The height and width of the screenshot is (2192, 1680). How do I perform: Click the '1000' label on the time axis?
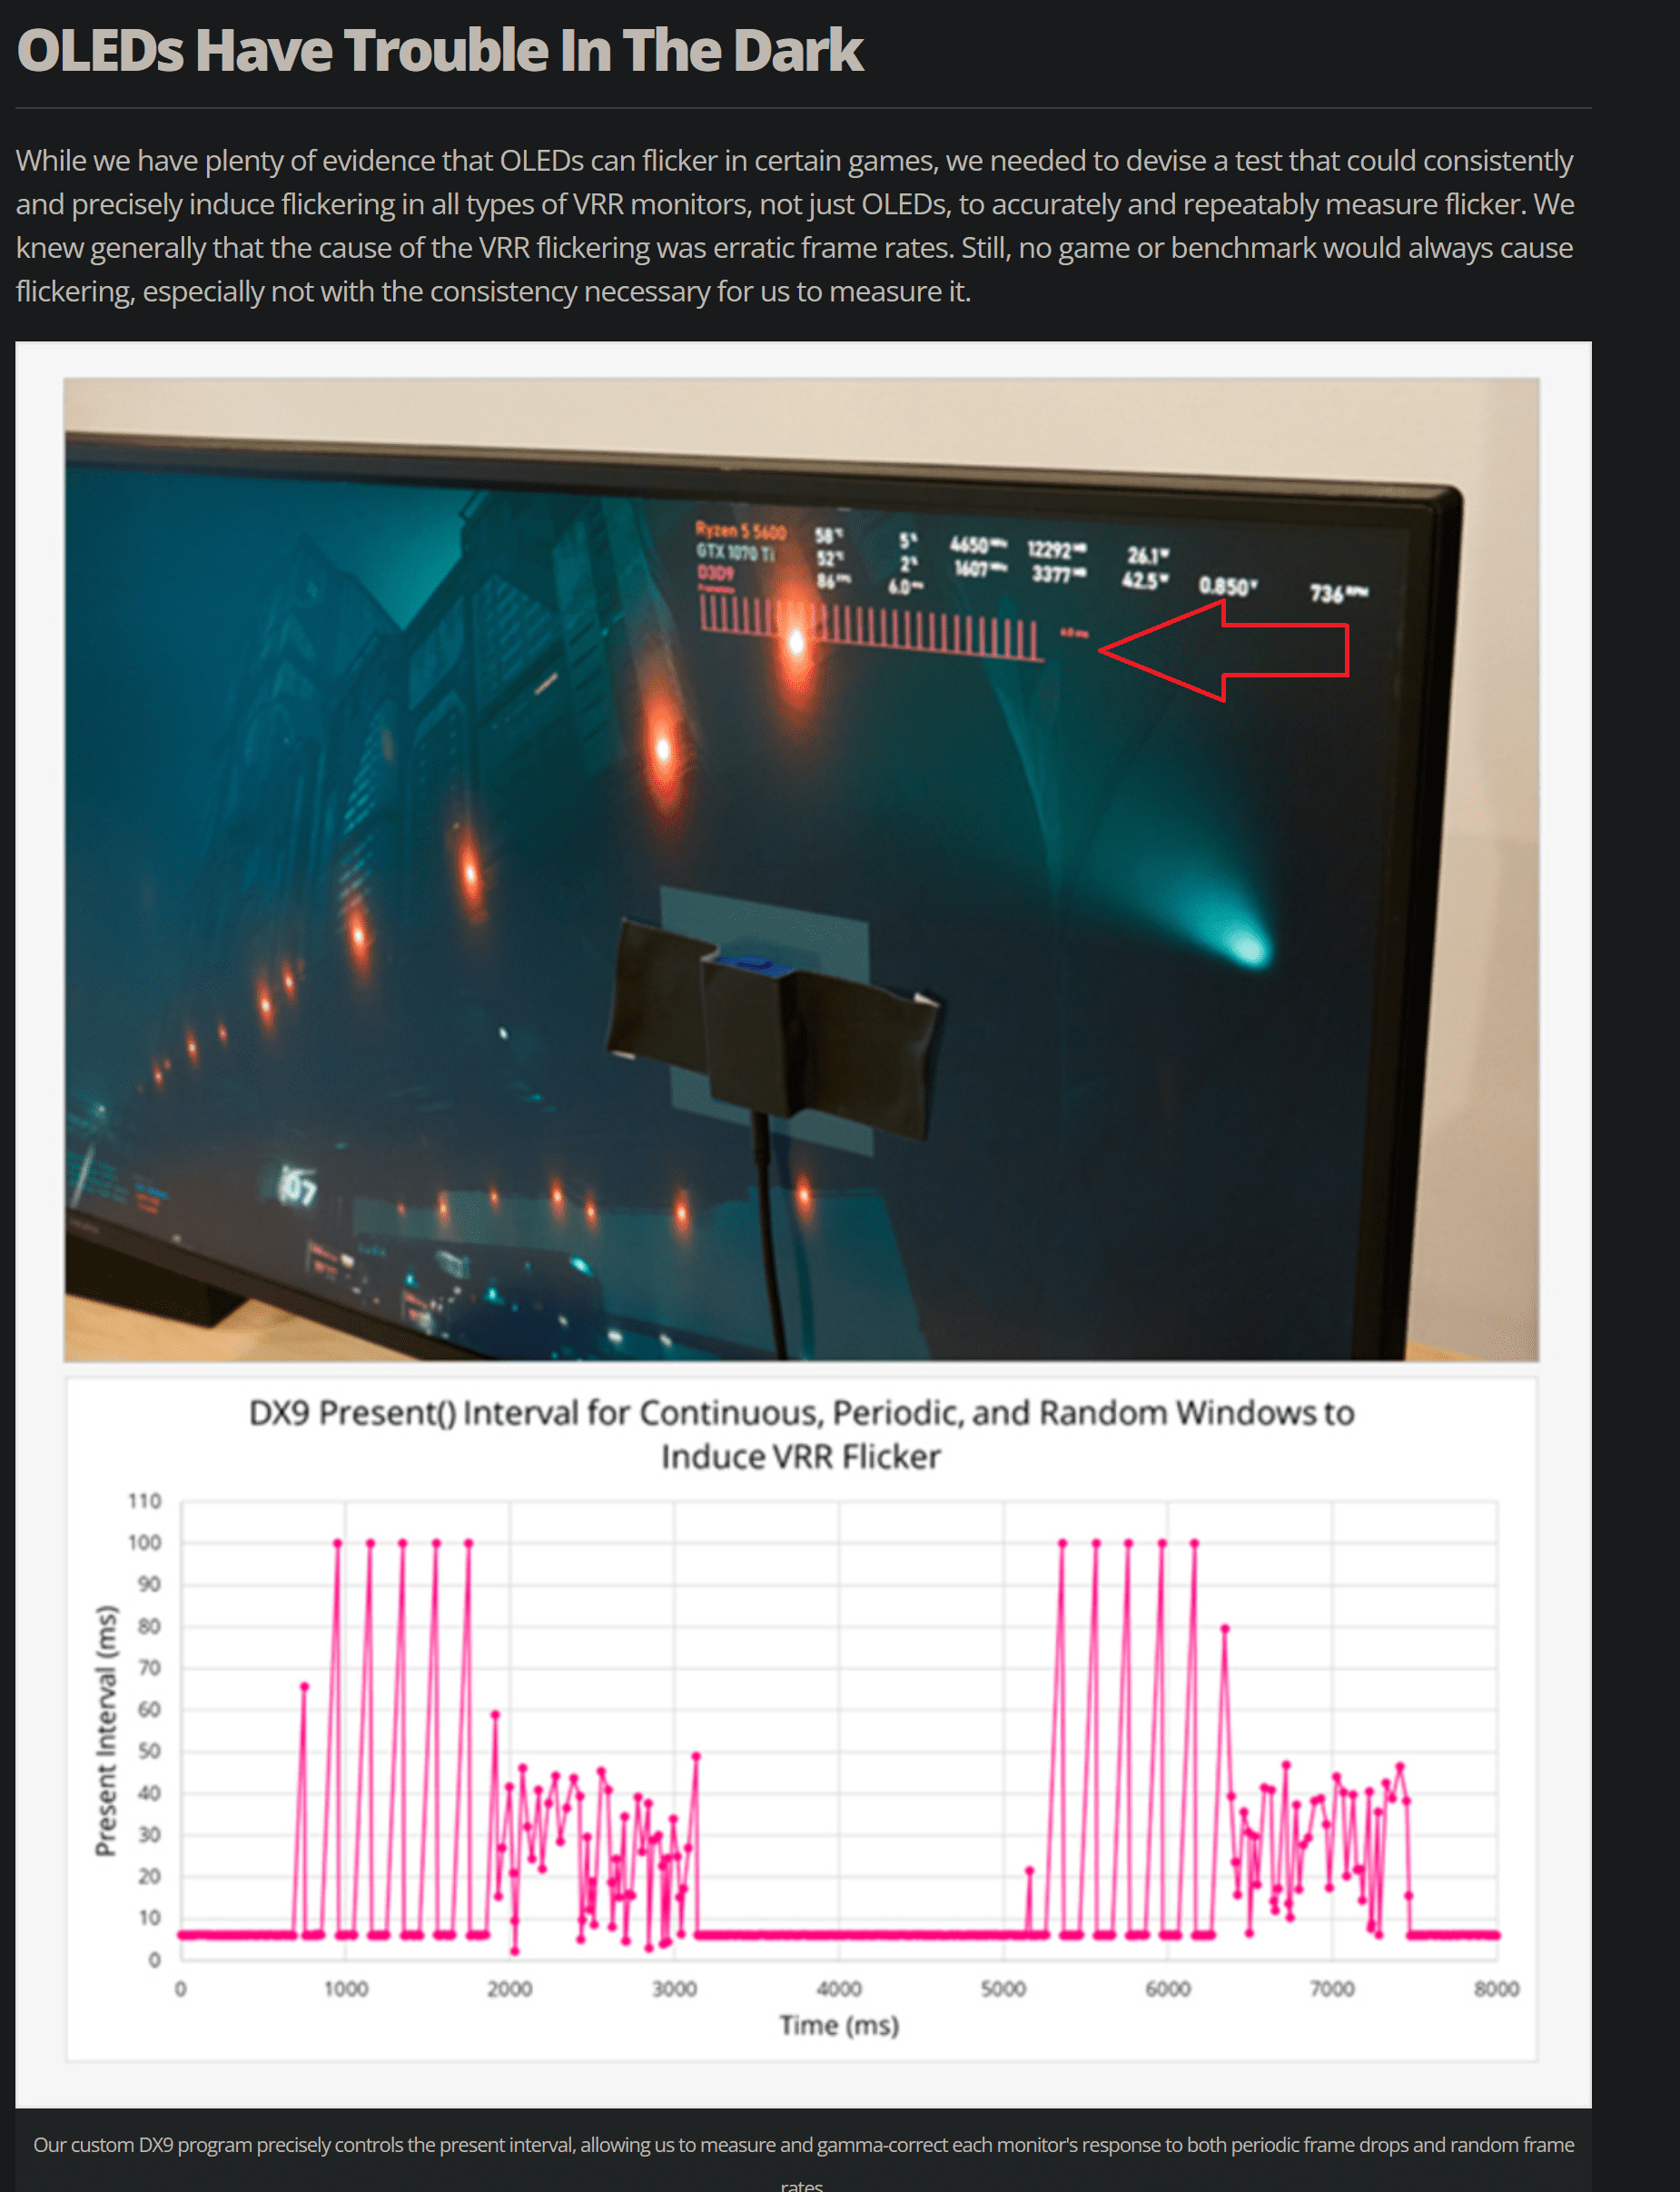pos(345,1989)
